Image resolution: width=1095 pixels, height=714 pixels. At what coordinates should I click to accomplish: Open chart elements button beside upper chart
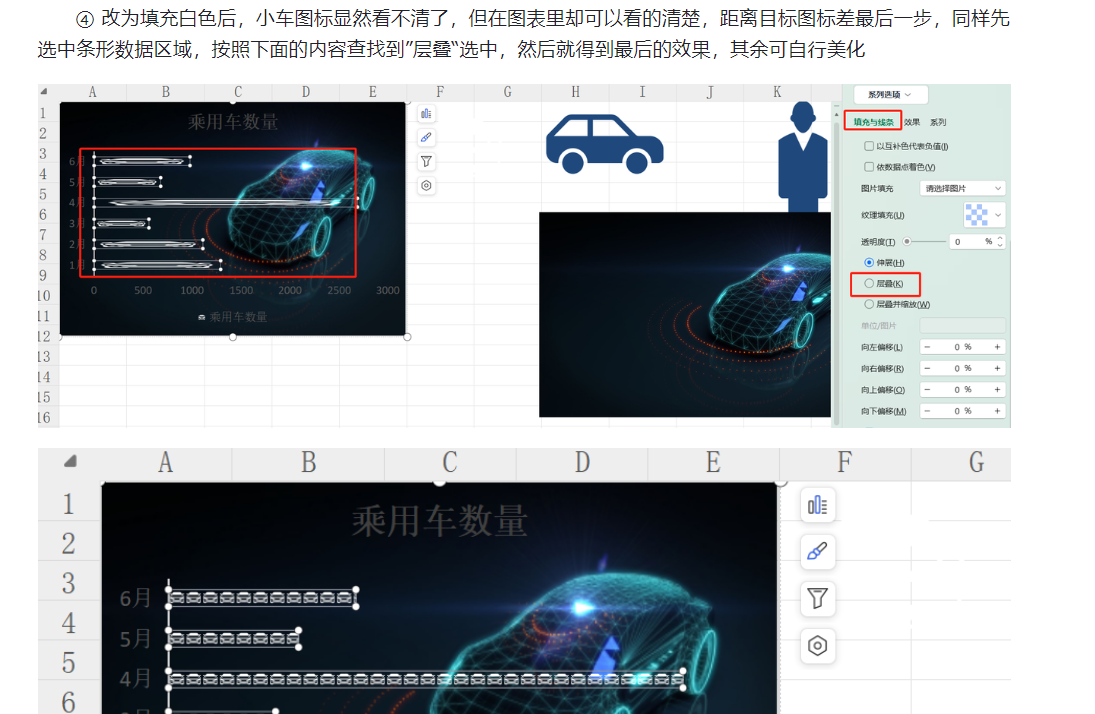(426, 114)
